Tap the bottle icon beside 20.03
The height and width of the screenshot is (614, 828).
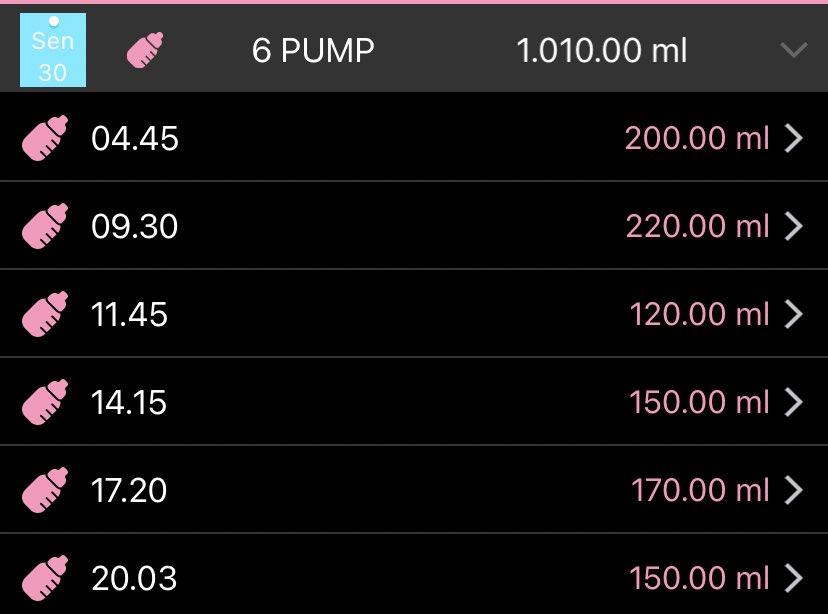click(x=45, y=578)
